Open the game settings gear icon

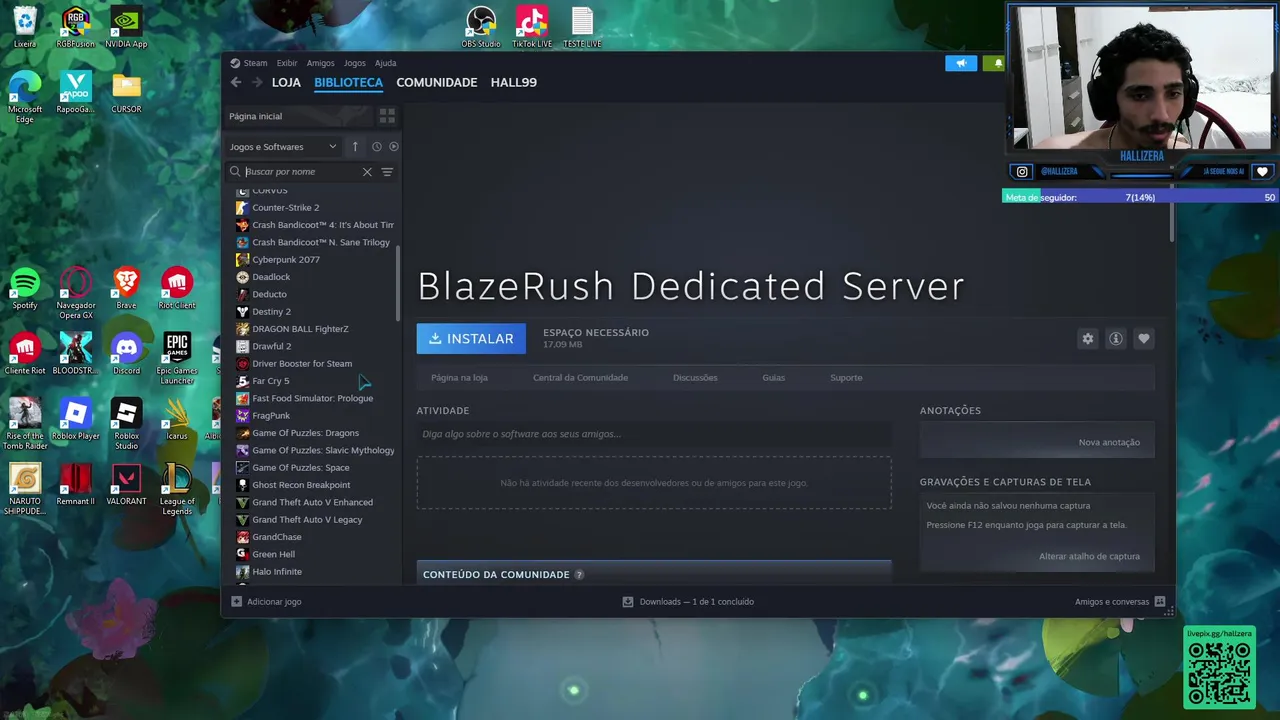[1088, 339]
